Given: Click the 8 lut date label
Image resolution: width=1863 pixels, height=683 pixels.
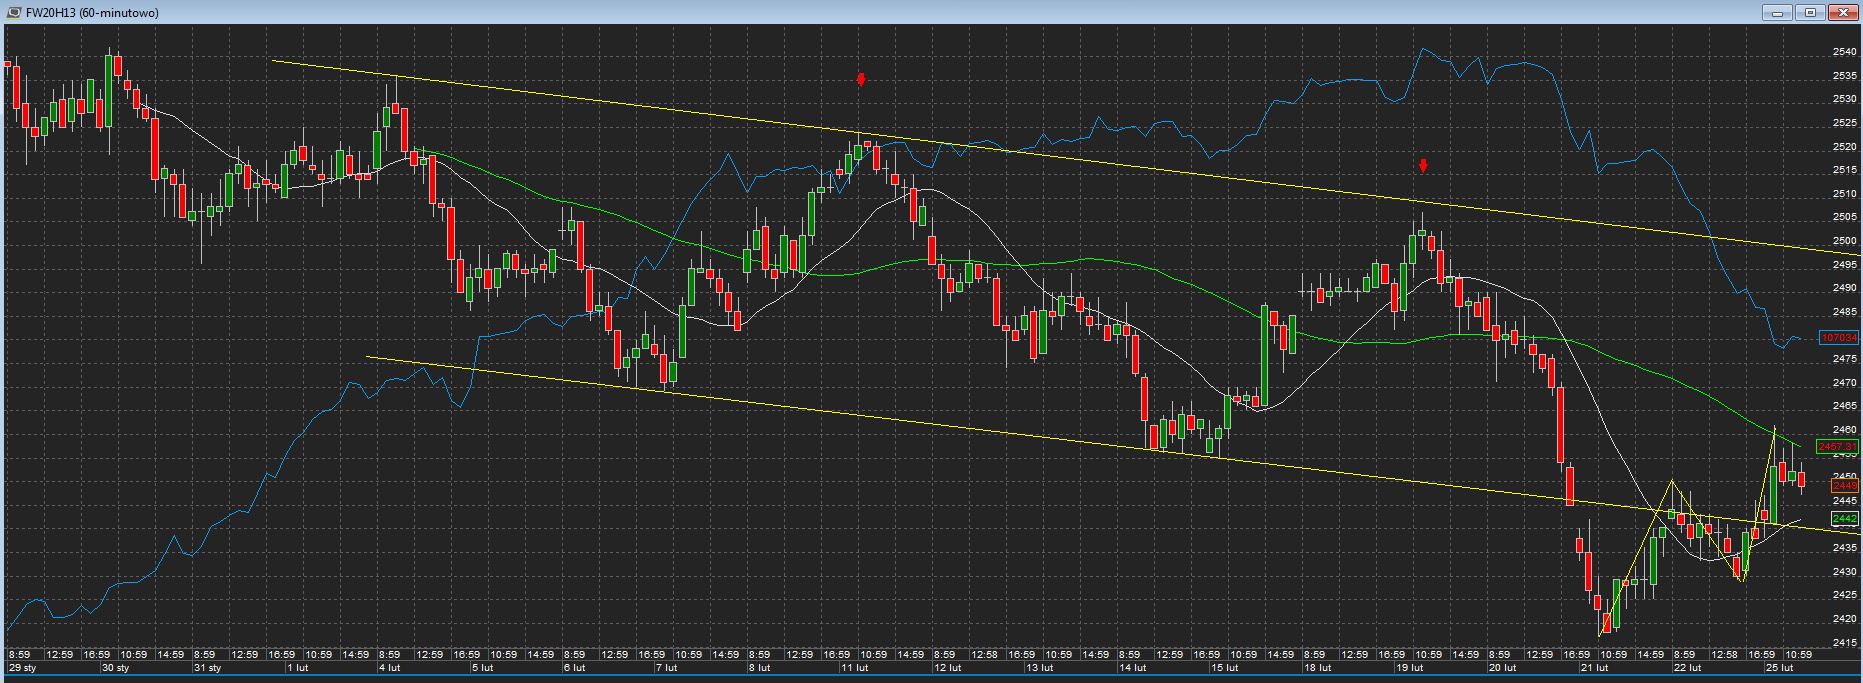Looking at the screenshot, I should [760, 667].
